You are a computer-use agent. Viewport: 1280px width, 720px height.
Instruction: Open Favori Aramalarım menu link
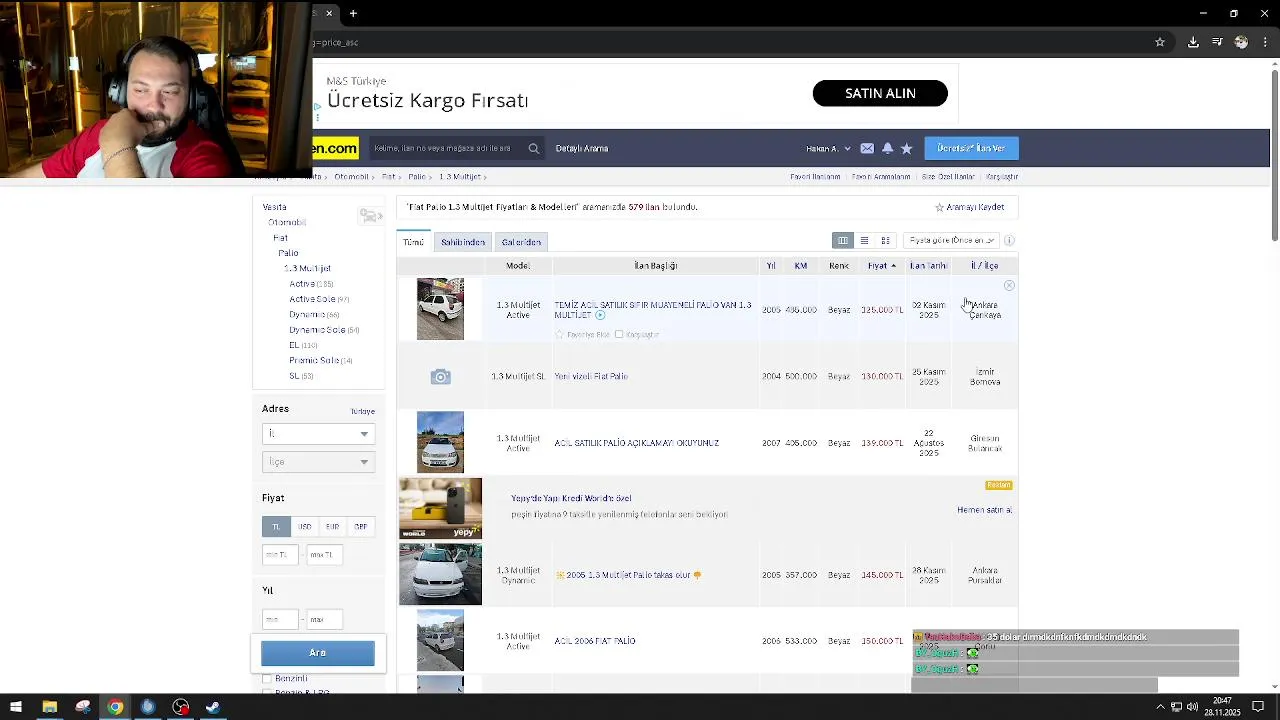pos(881,177)
